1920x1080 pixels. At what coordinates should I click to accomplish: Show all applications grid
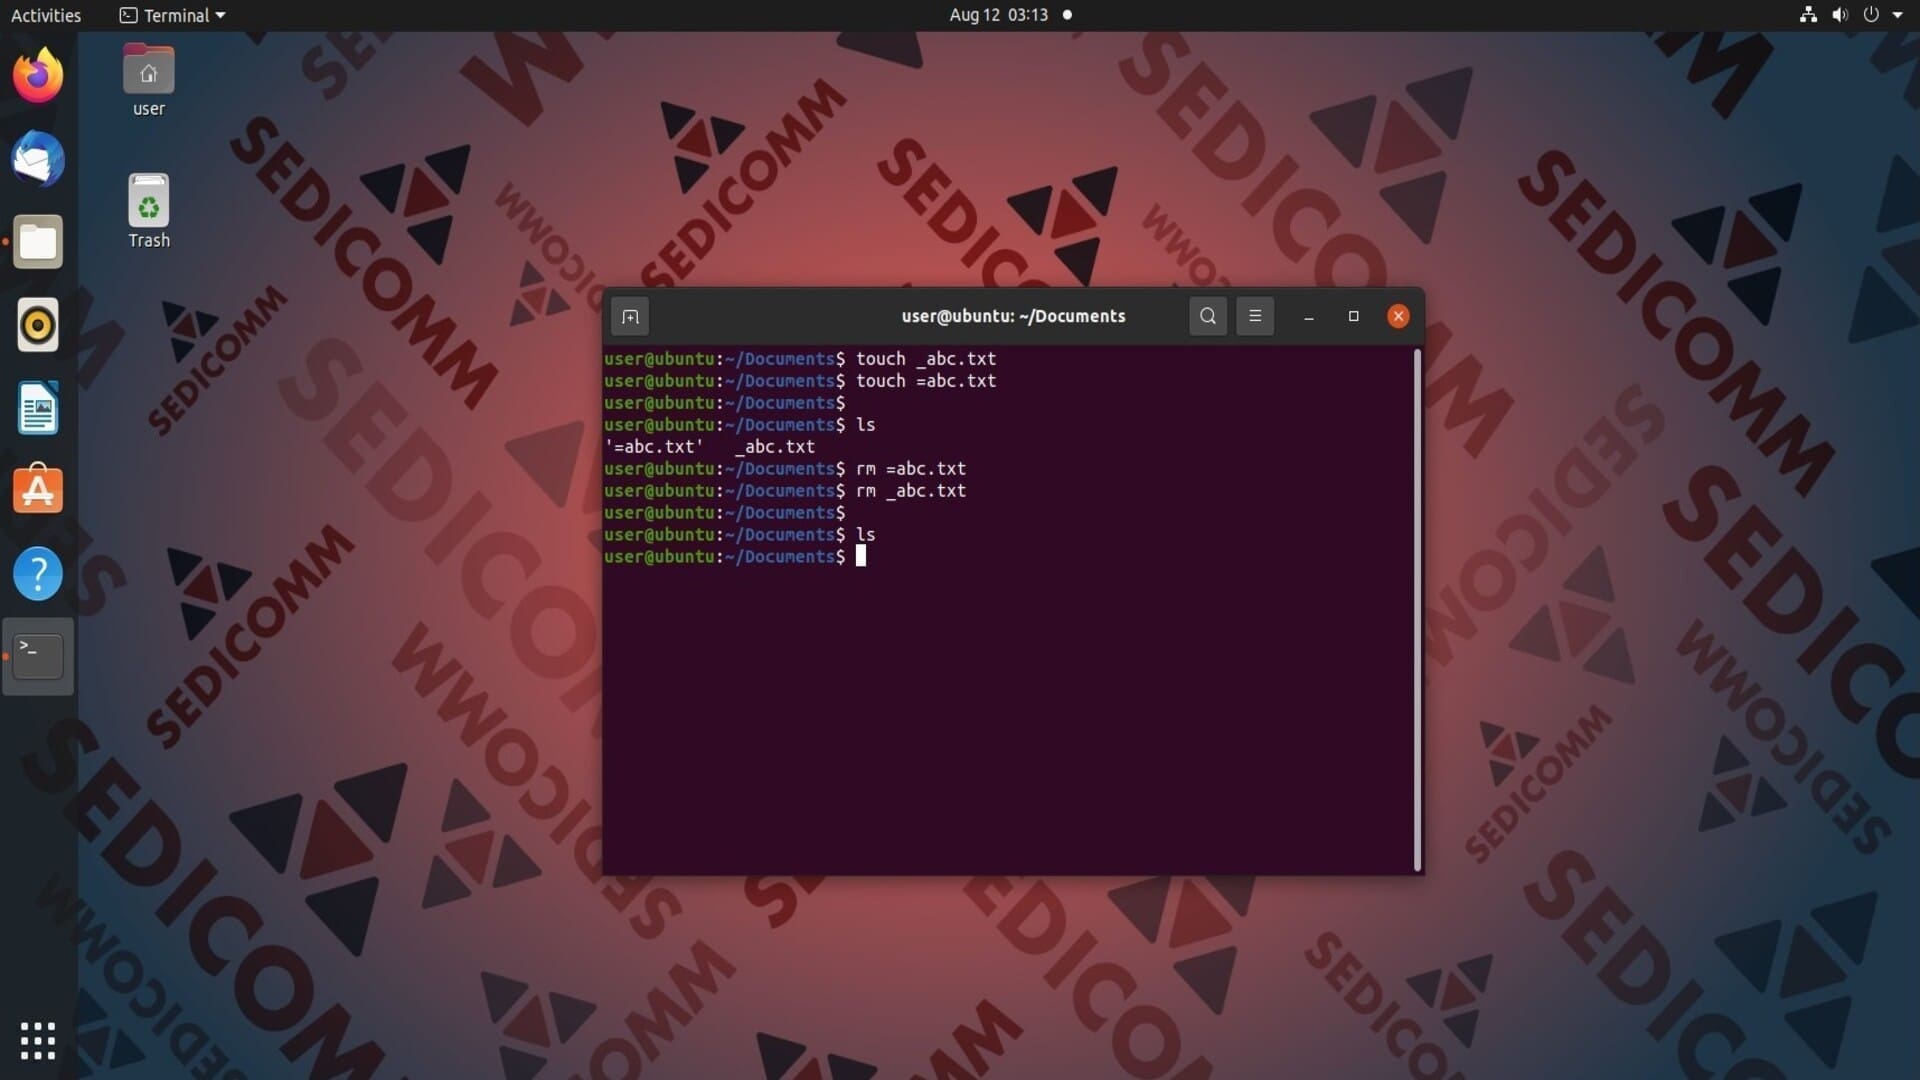pyautogui.click(x=38, y=1041)
